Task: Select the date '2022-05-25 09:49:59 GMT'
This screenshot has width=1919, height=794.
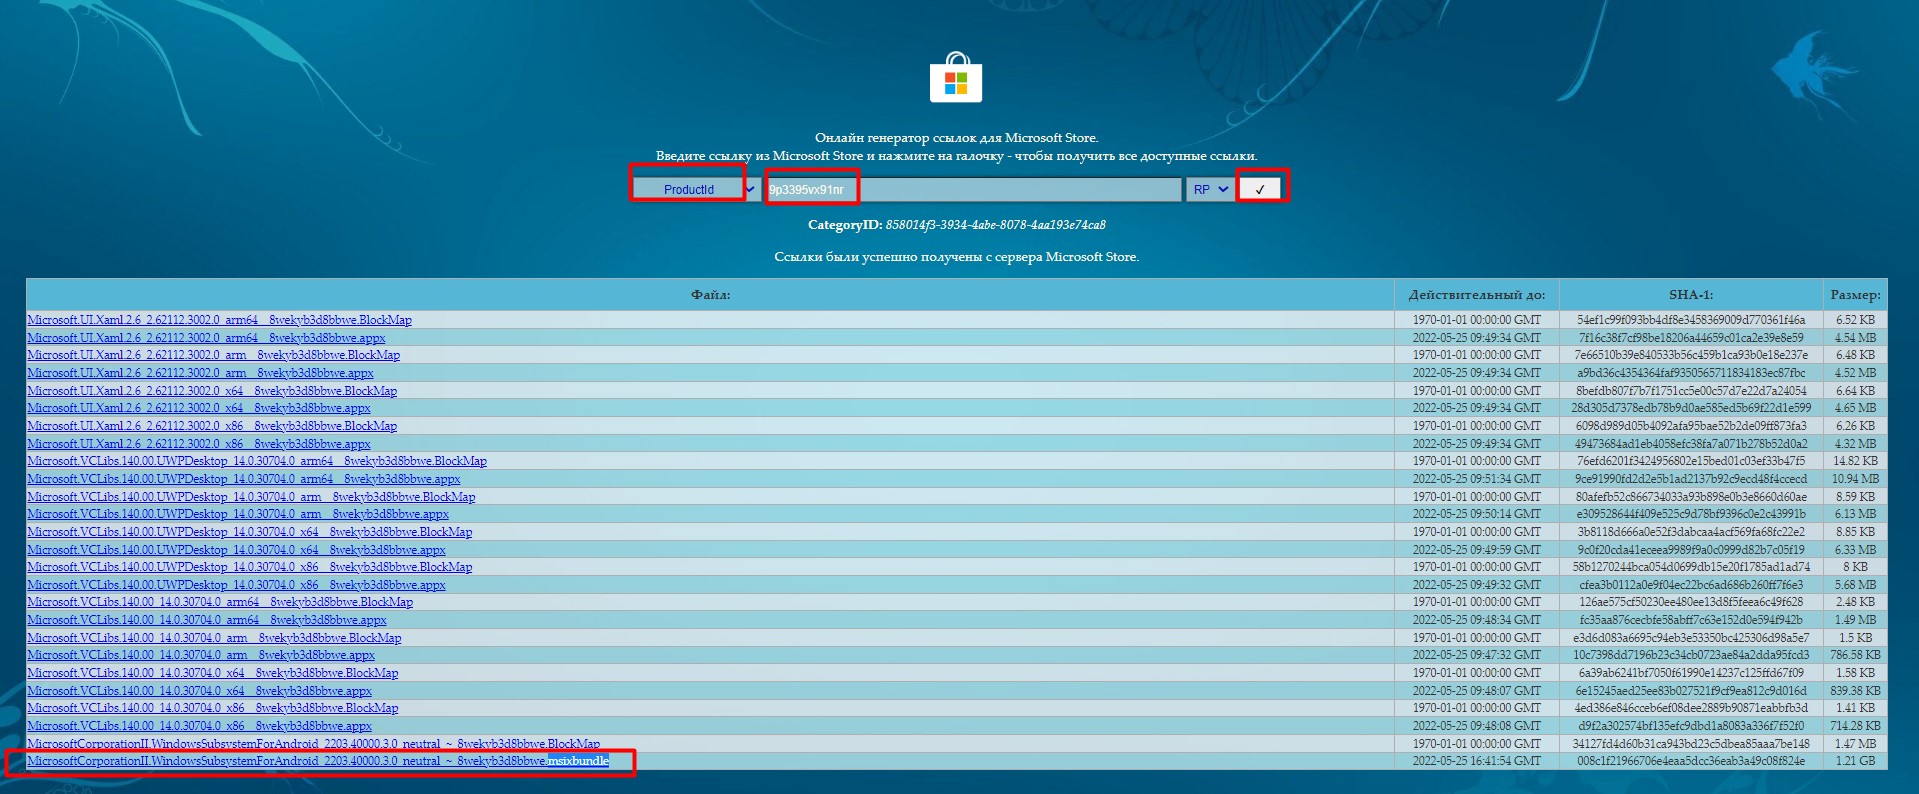Action: 1477,550
